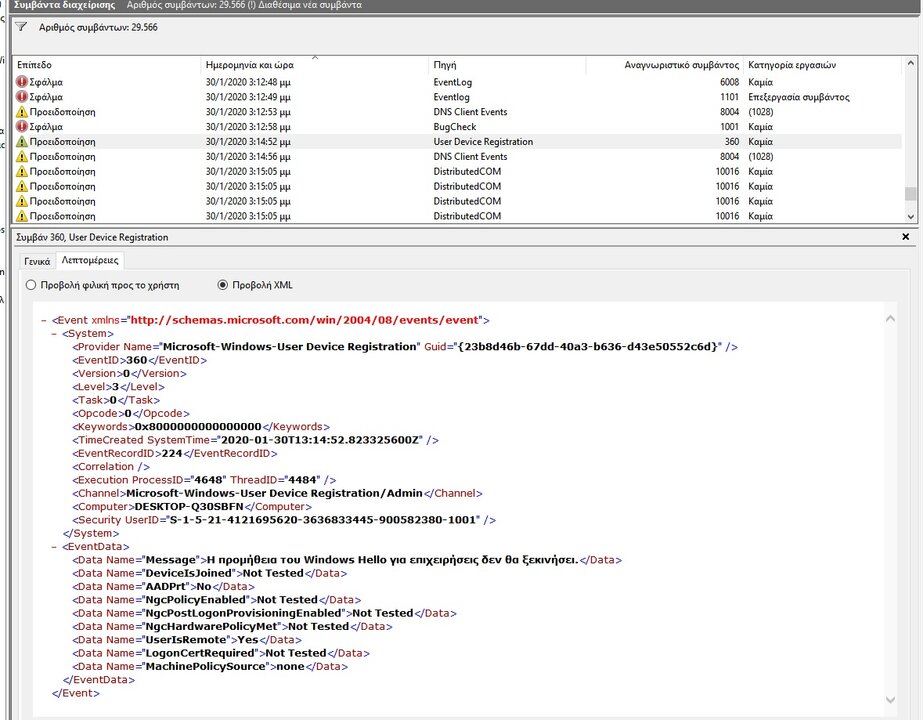Image resolution: width=923 pixels, height=720 pixels.
Task: Collapse the root Event XML node
Action: tap(44, 320)
